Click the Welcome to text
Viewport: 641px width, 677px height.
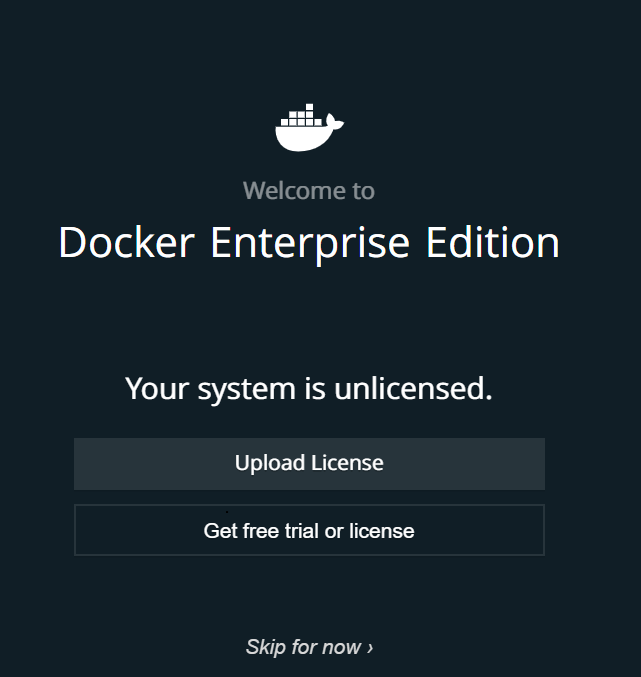coord(309,190)
